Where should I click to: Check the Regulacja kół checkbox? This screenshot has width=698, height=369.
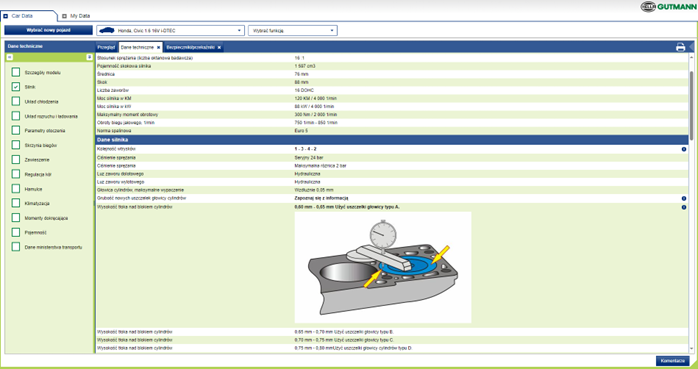[16, 174]
